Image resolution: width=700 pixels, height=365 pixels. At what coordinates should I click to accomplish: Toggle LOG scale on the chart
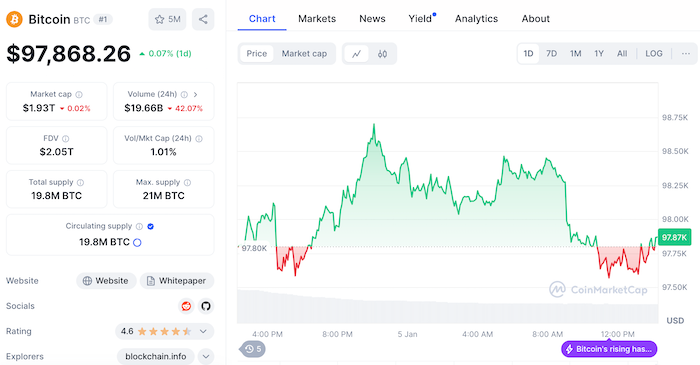click(654, 54)
